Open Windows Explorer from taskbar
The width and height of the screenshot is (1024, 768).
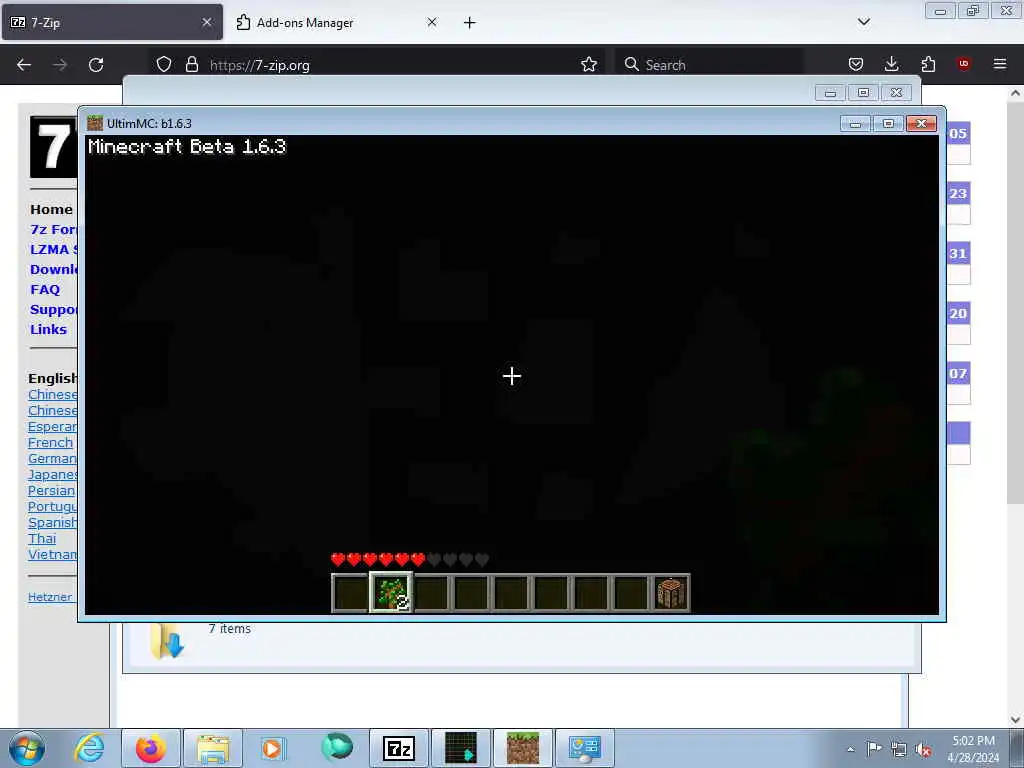click(213, 748)
